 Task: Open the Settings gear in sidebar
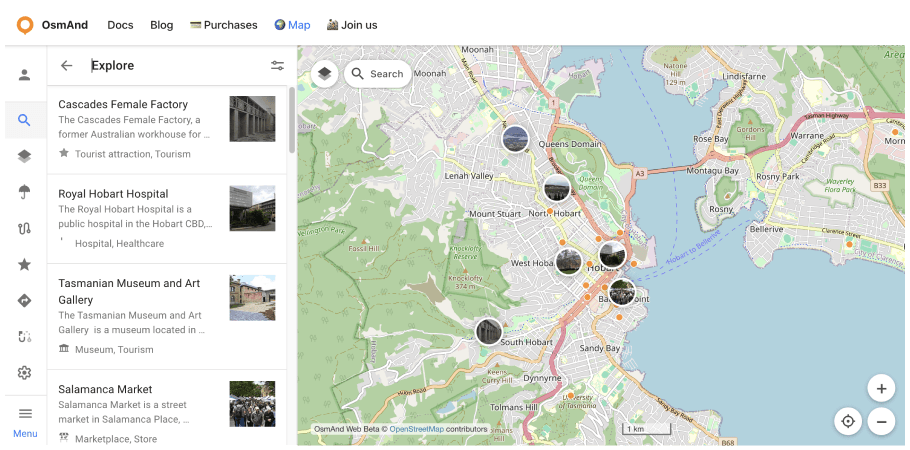[25, 373]
